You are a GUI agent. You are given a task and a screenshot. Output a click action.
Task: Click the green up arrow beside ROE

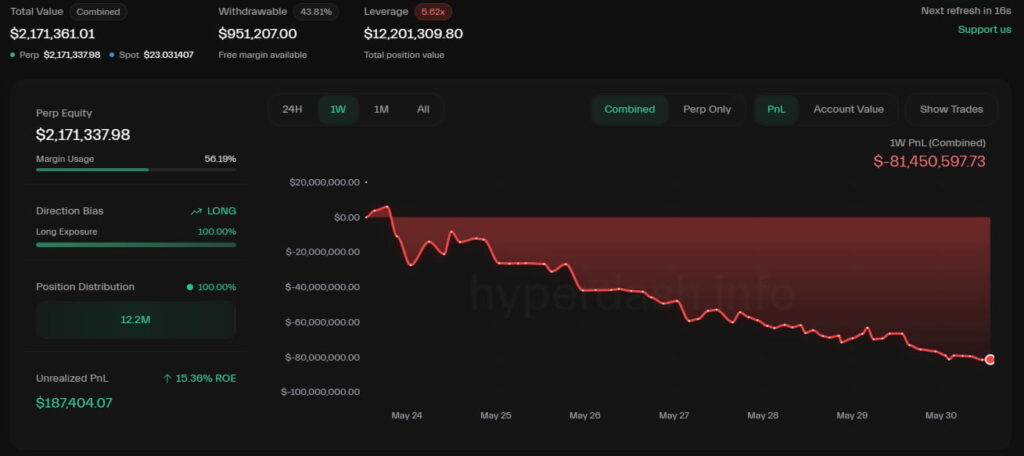coord(167,378)
